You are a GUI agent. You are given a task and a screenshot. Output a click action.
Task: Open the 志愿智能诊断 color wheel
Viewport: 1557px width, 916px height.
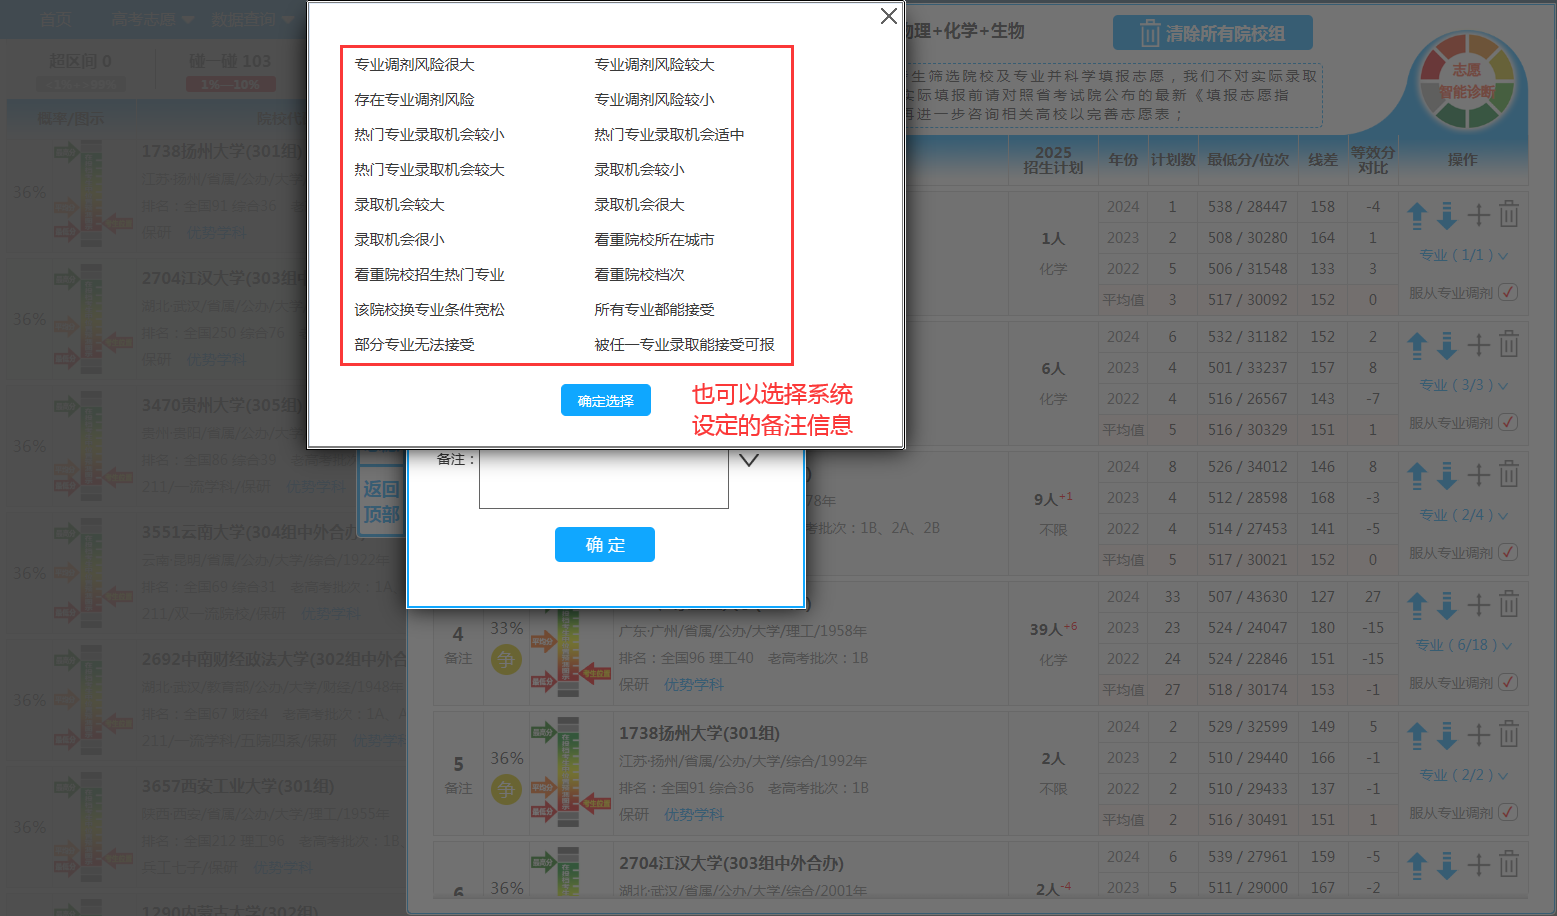[x=1466, y=81]
